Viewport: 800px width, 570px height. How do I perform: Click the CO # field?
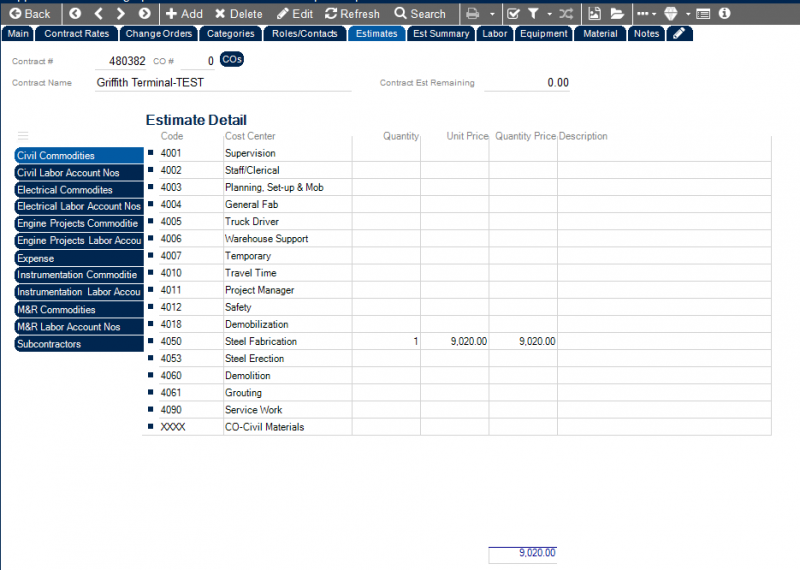[x=198, y=61]
